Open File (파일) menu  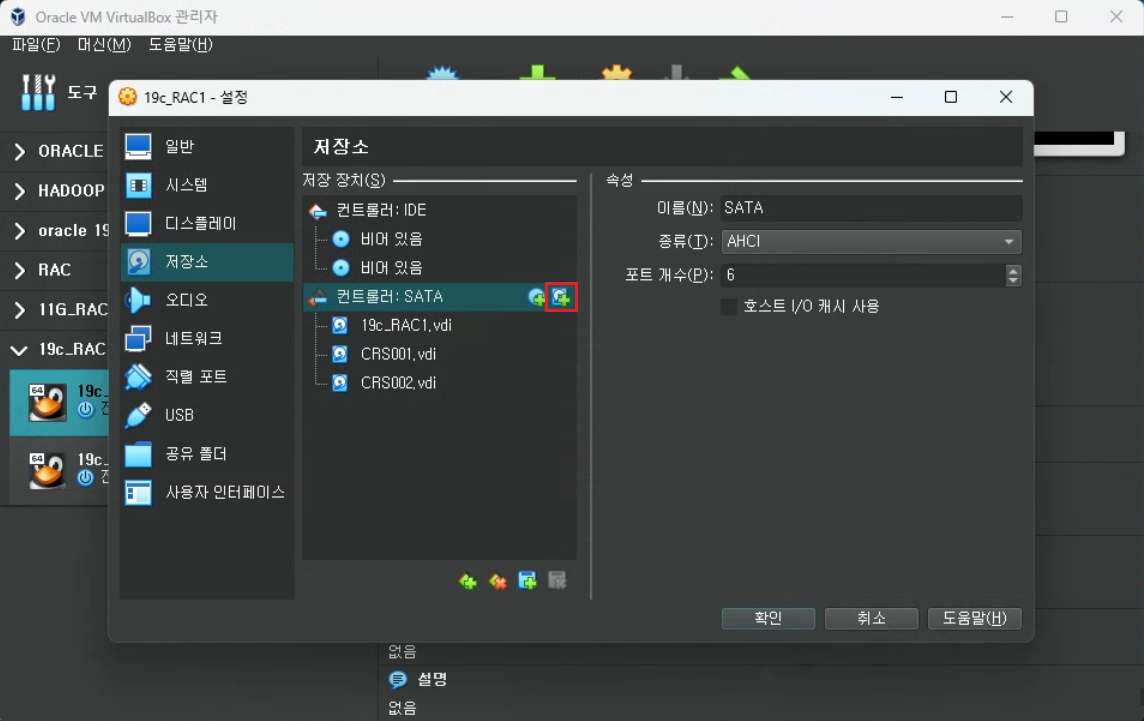(36, 45)
